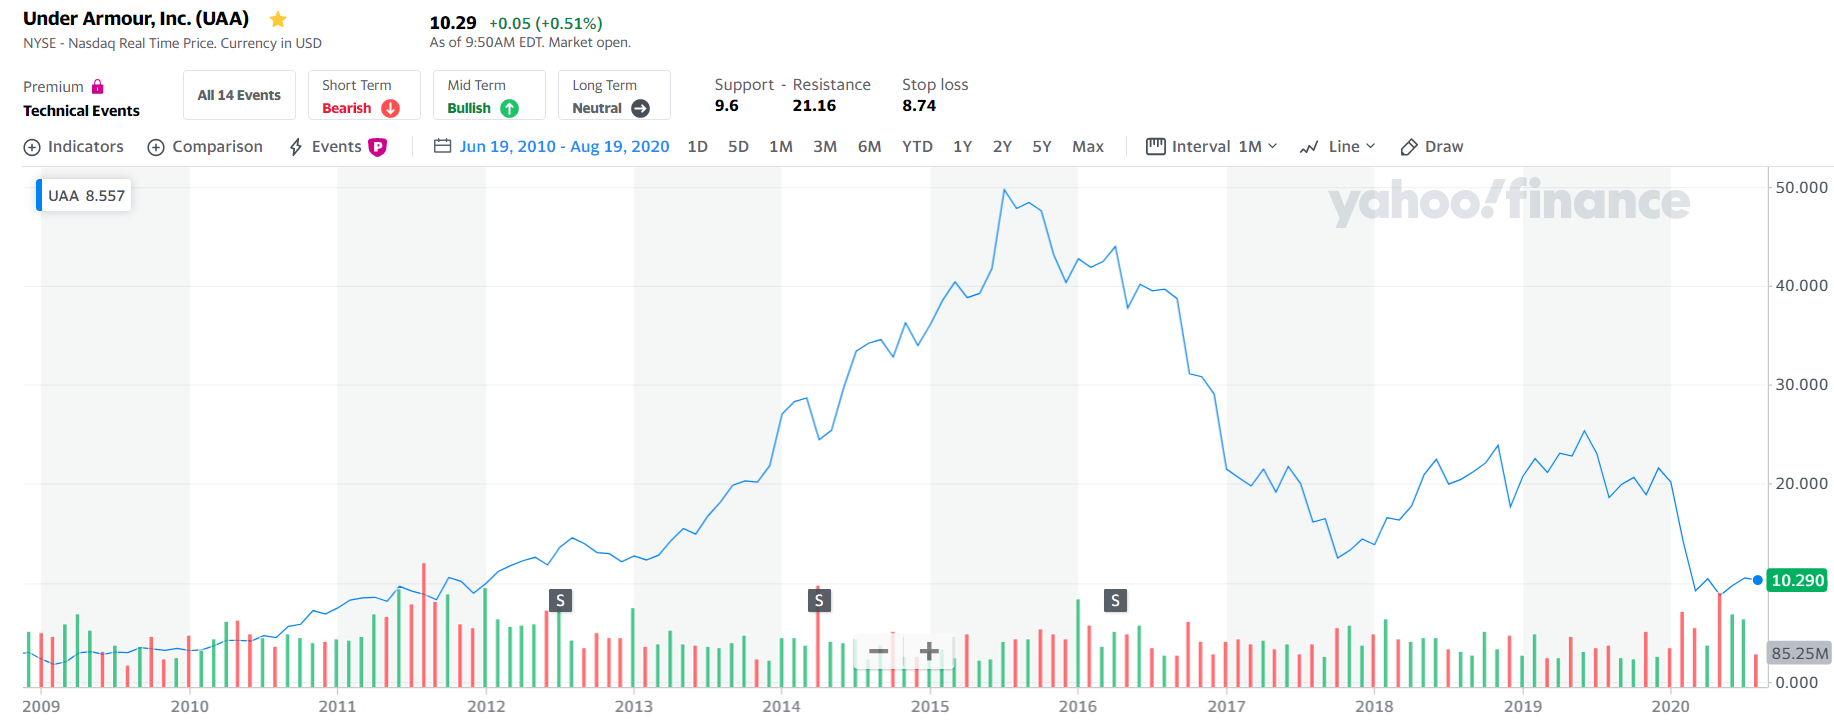Open the date range picker
Image resolution: width=1834 pixels, height=723 pixels.
point(552,147)
